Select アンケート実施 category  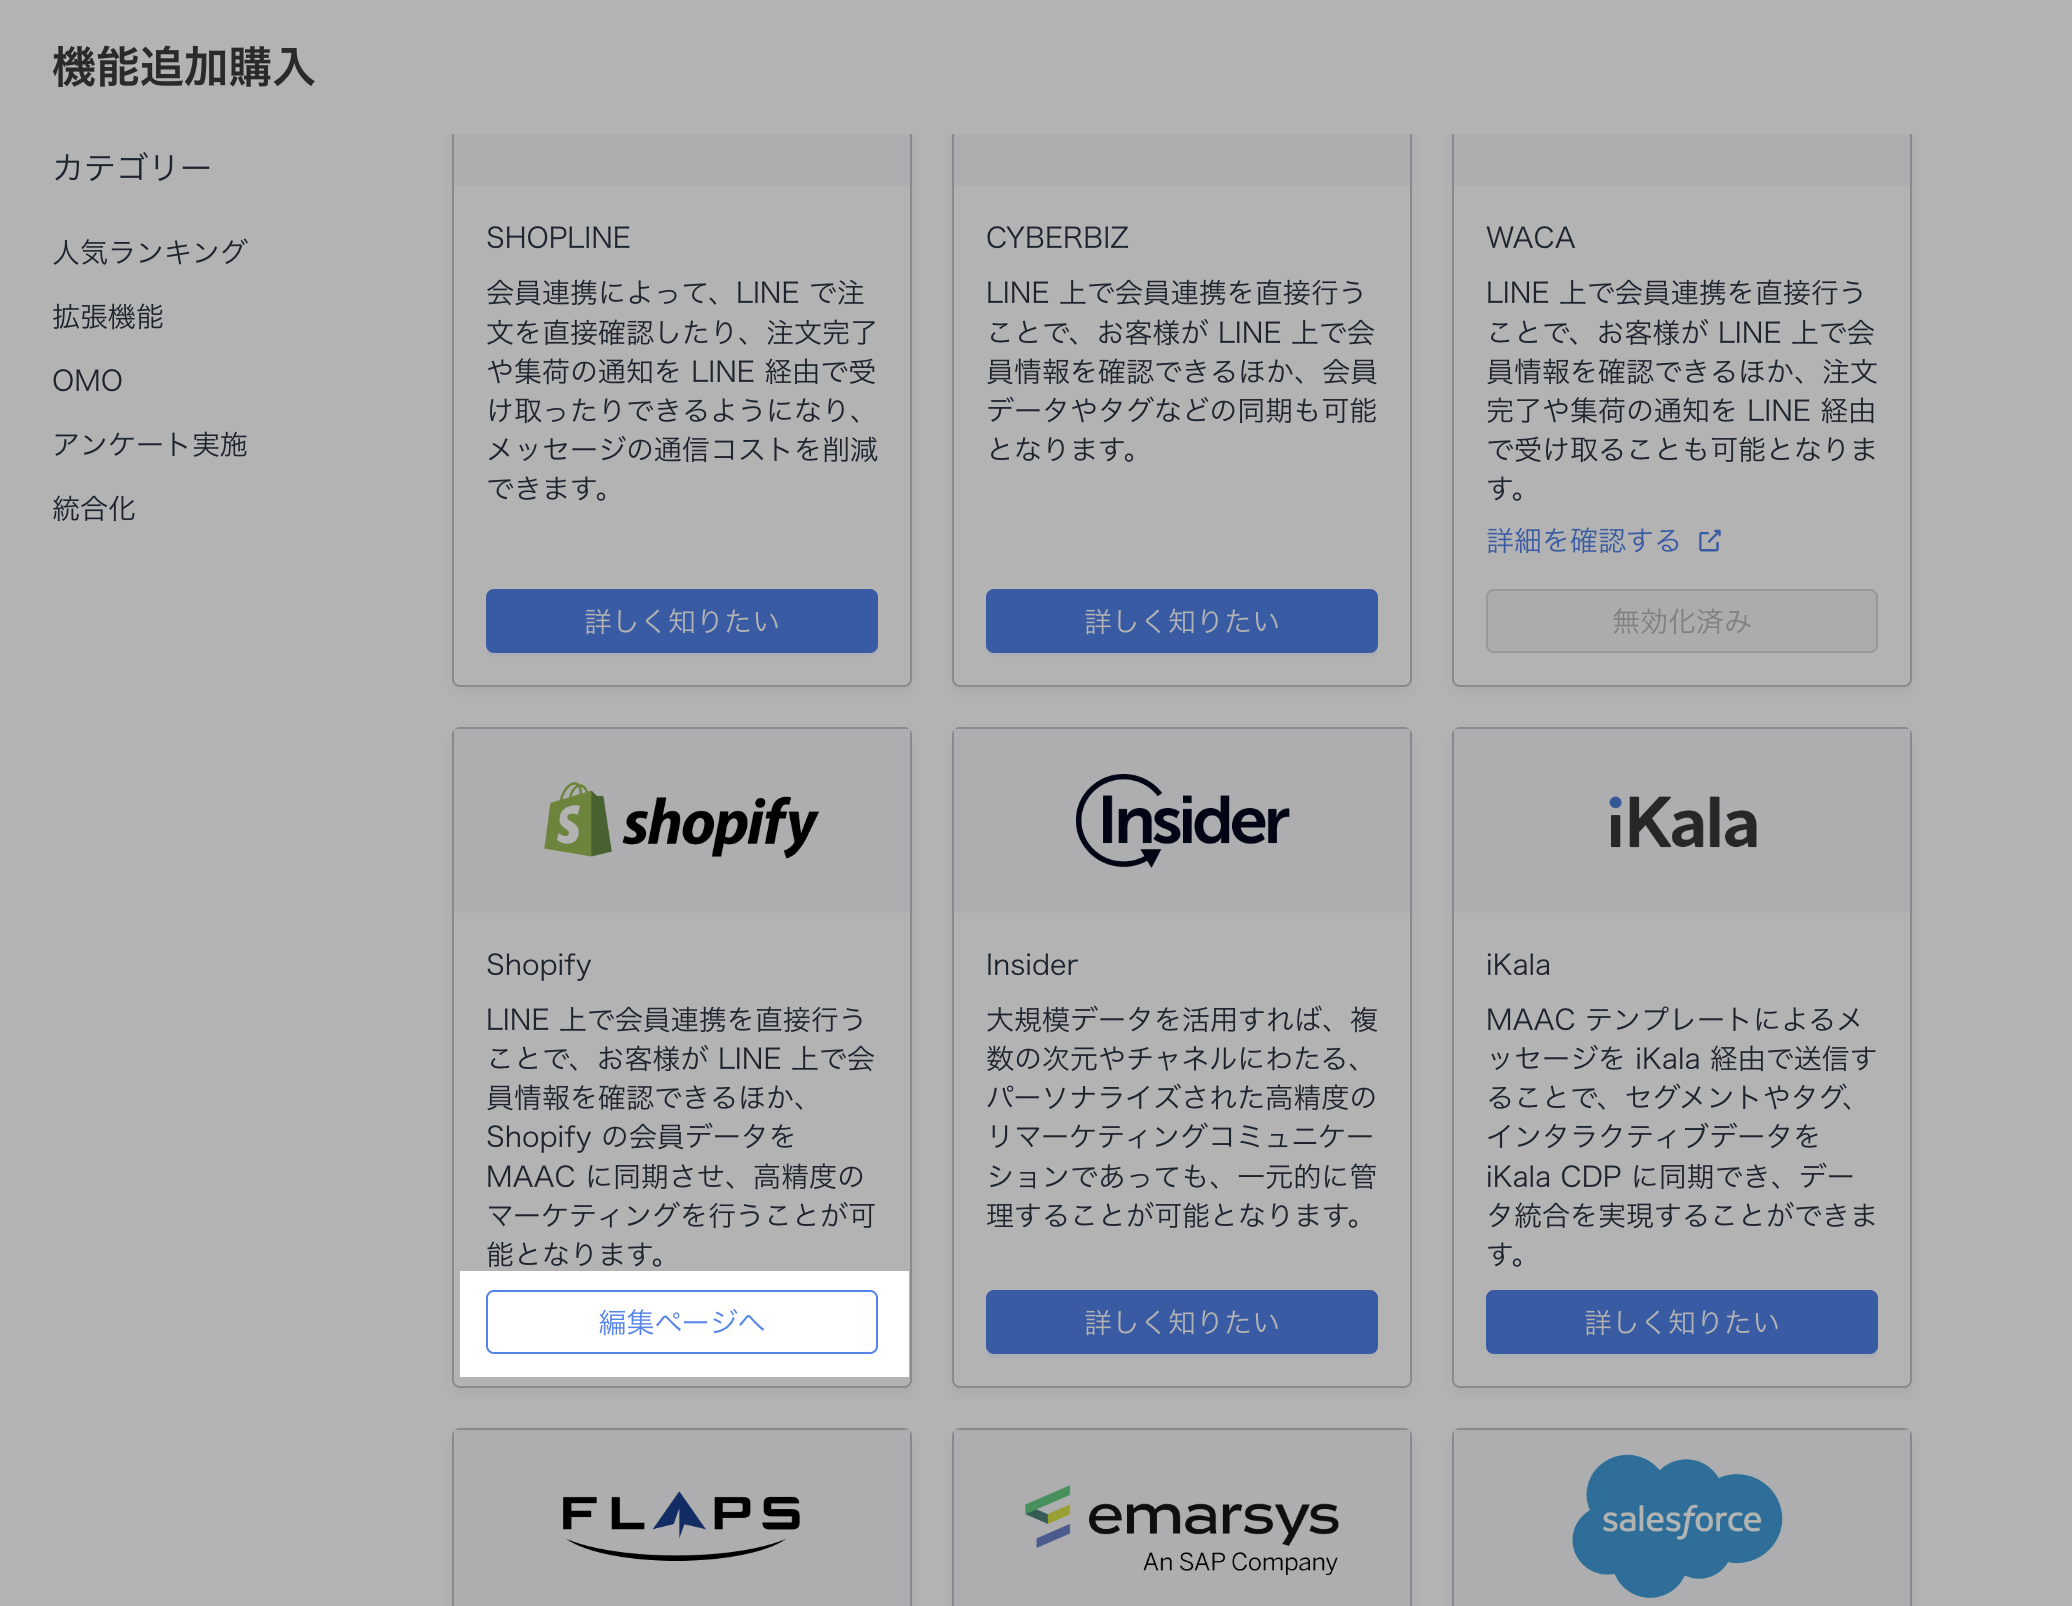pyautogui.click(x=150, y=445)
